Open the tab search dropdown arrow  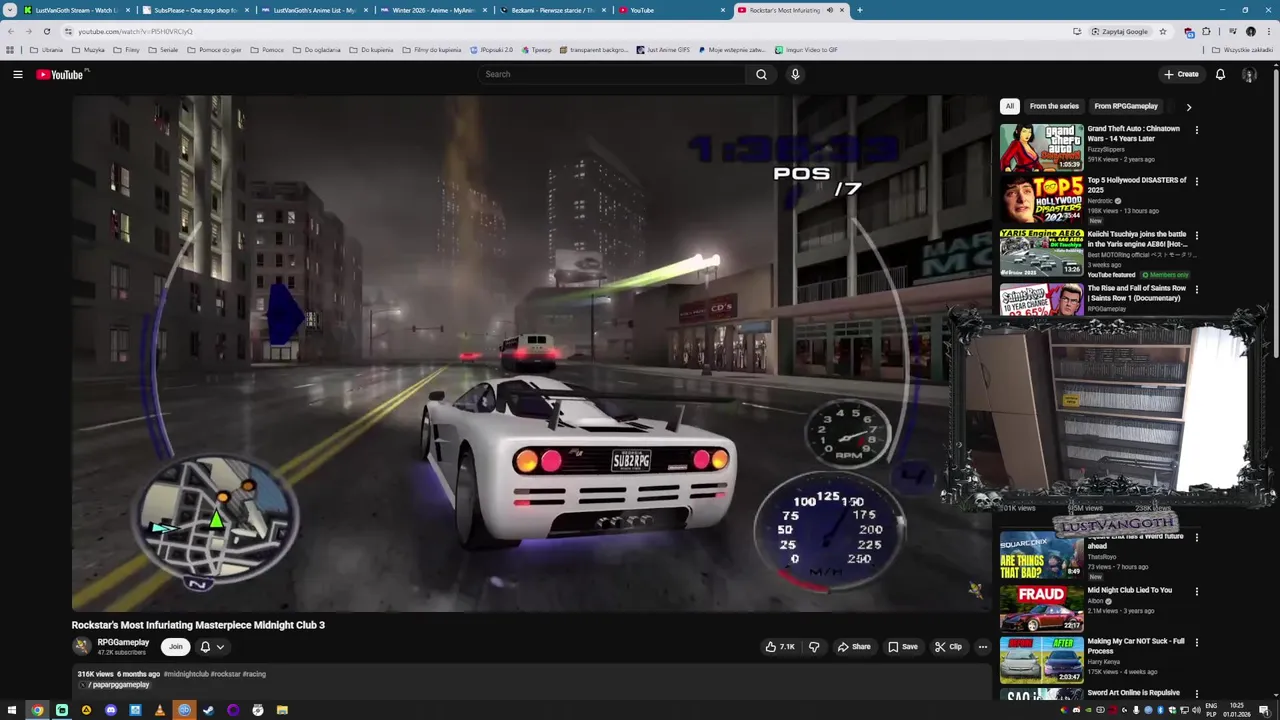(x=10, y=10)
